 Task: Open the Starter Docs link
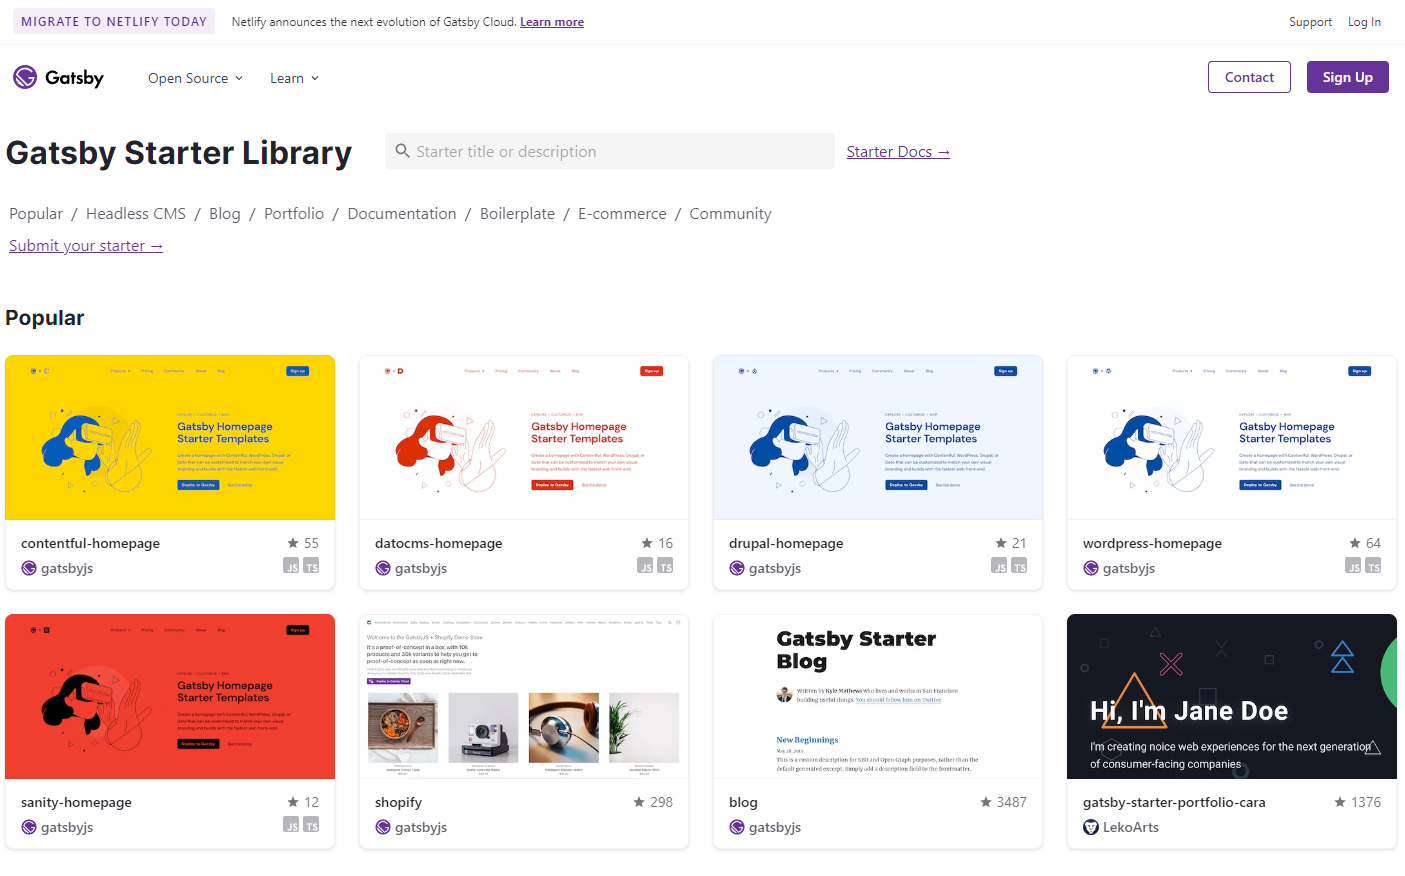coord(898,151)
